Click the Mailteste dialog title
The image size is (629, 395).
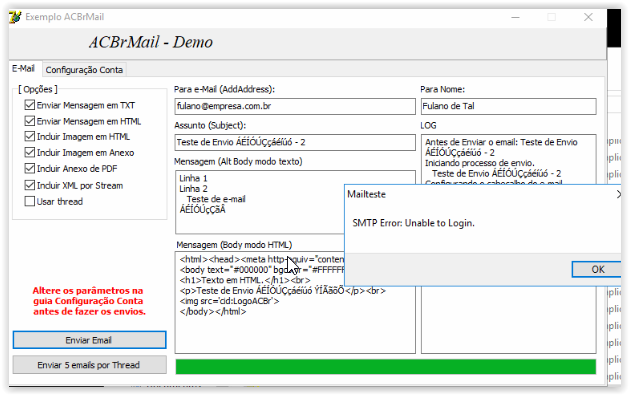click(367, 194)
